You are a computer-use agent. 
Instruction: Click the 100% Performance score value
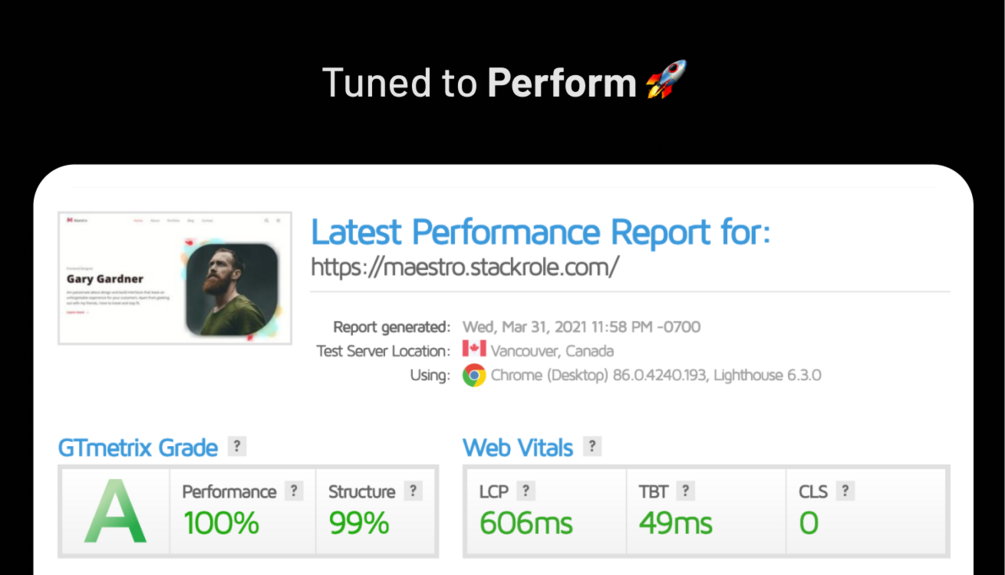click(x=221, y=523)
